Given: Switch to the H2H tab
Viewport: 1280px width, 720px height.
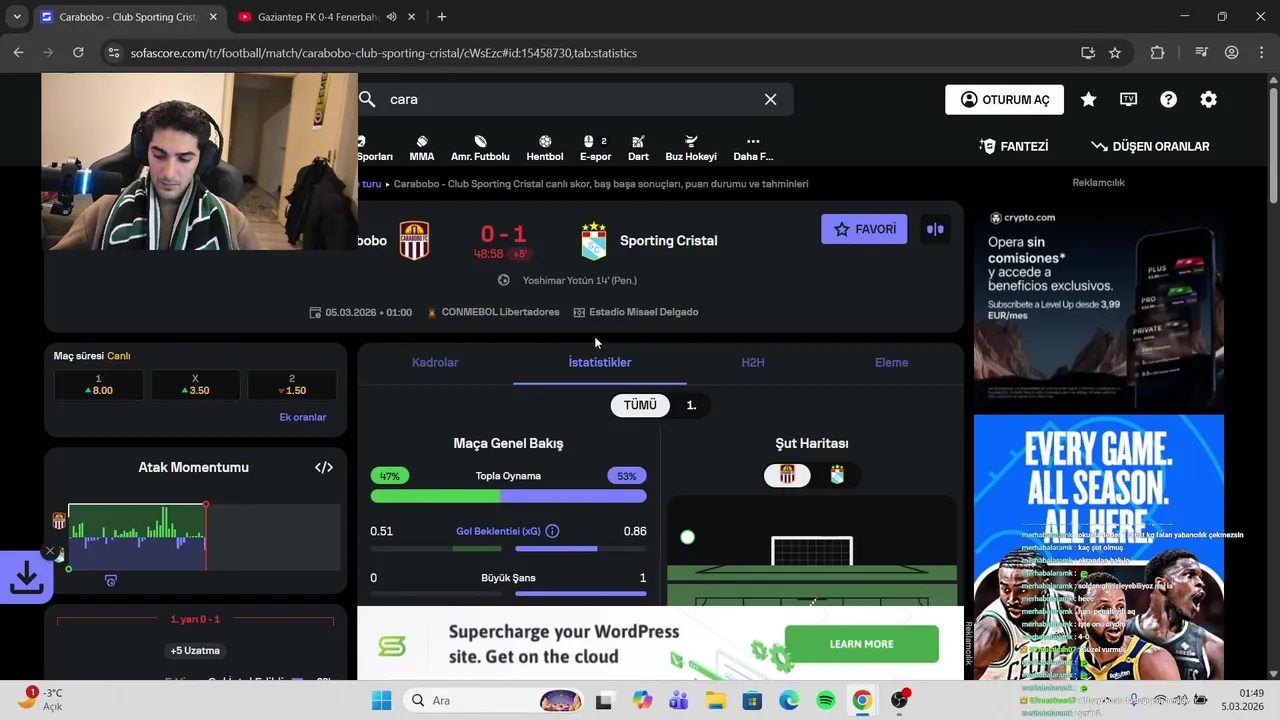Looking at the screenshot, I should [x=753, y=362].
